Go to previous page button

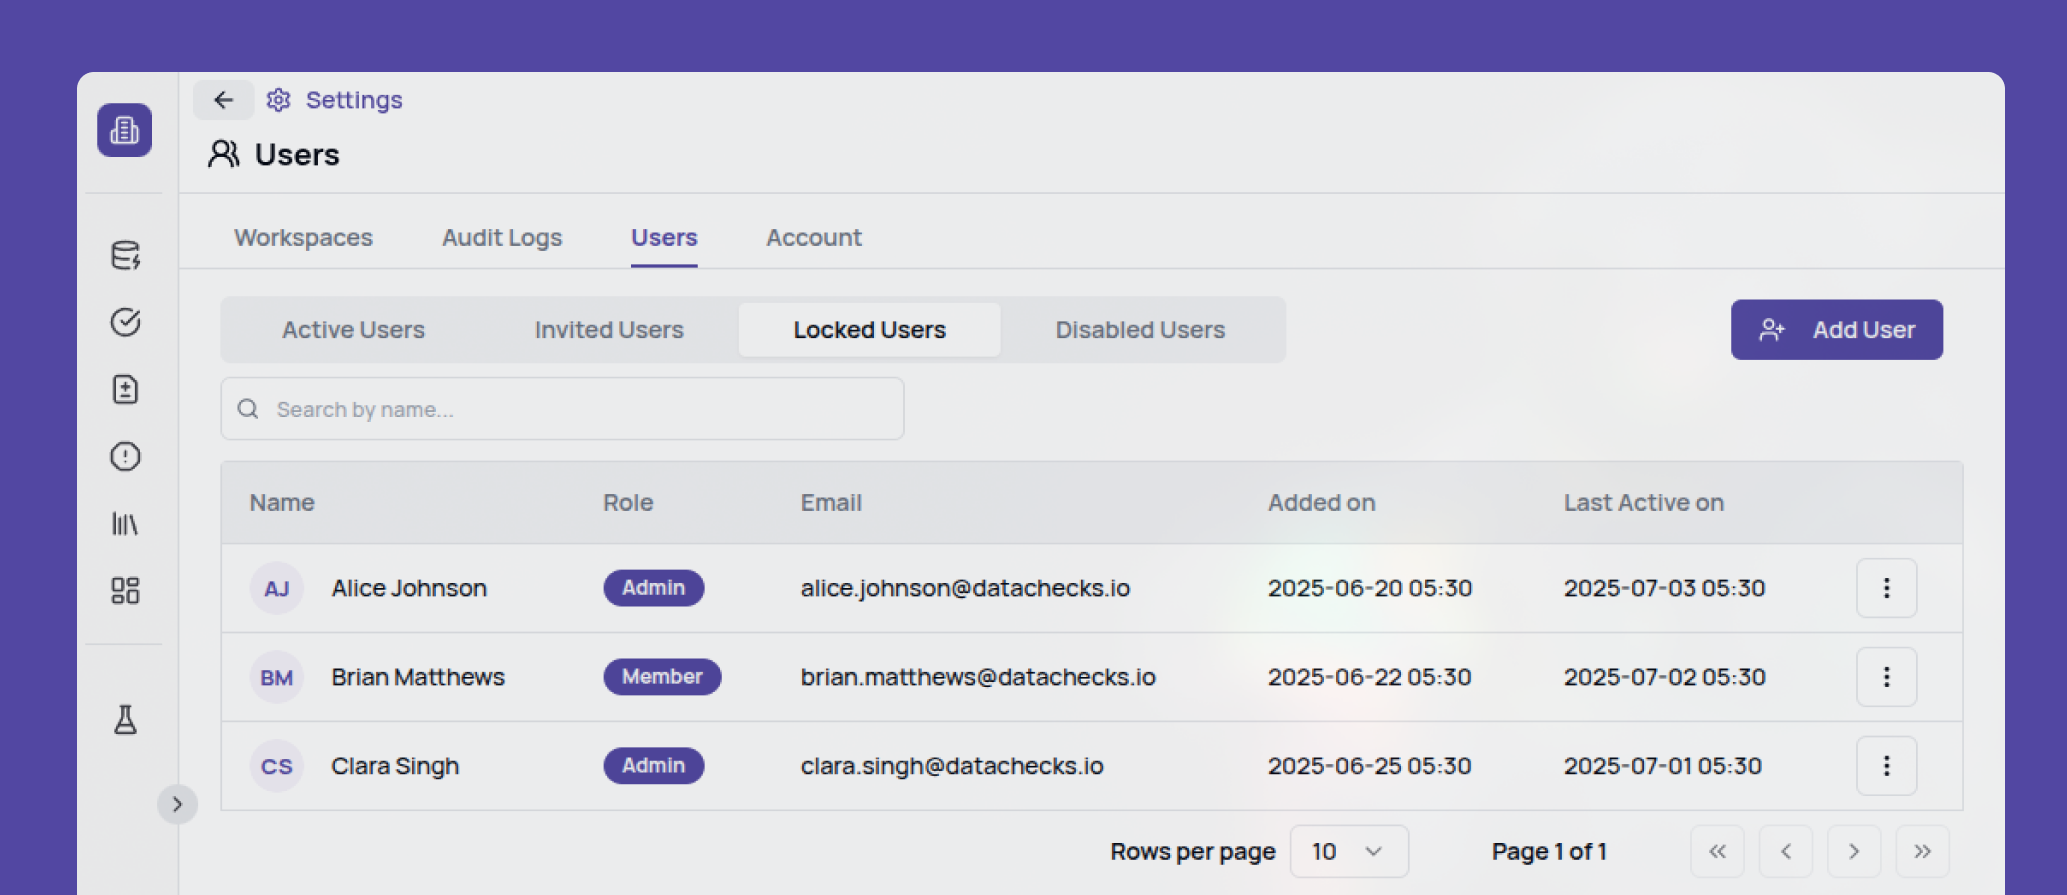click(1785, 851)
